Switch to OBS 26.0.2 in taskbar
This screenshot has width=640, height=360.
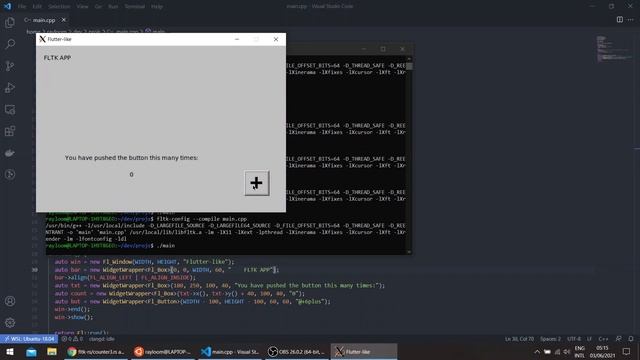tap(296, 351)
